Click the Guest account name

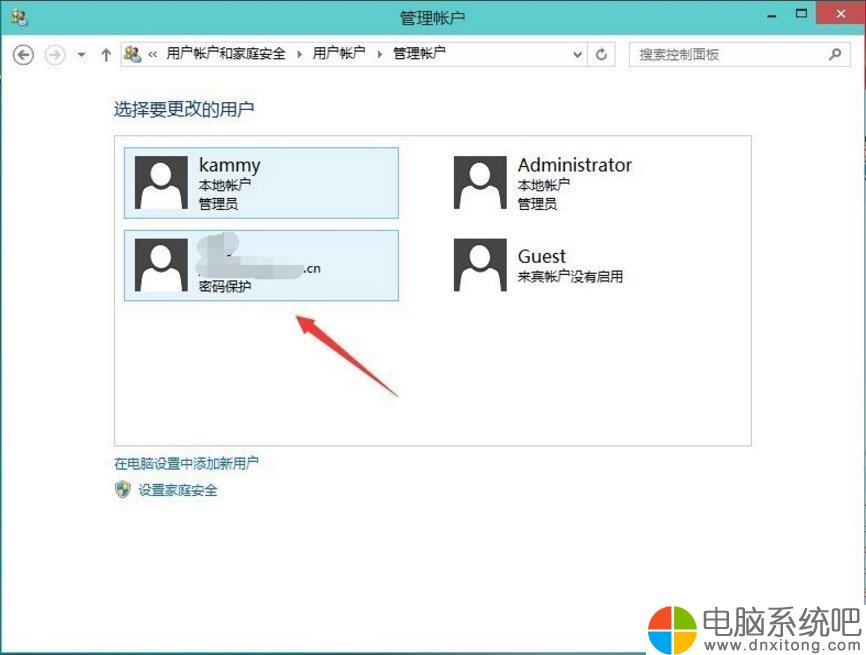[542, 256]
